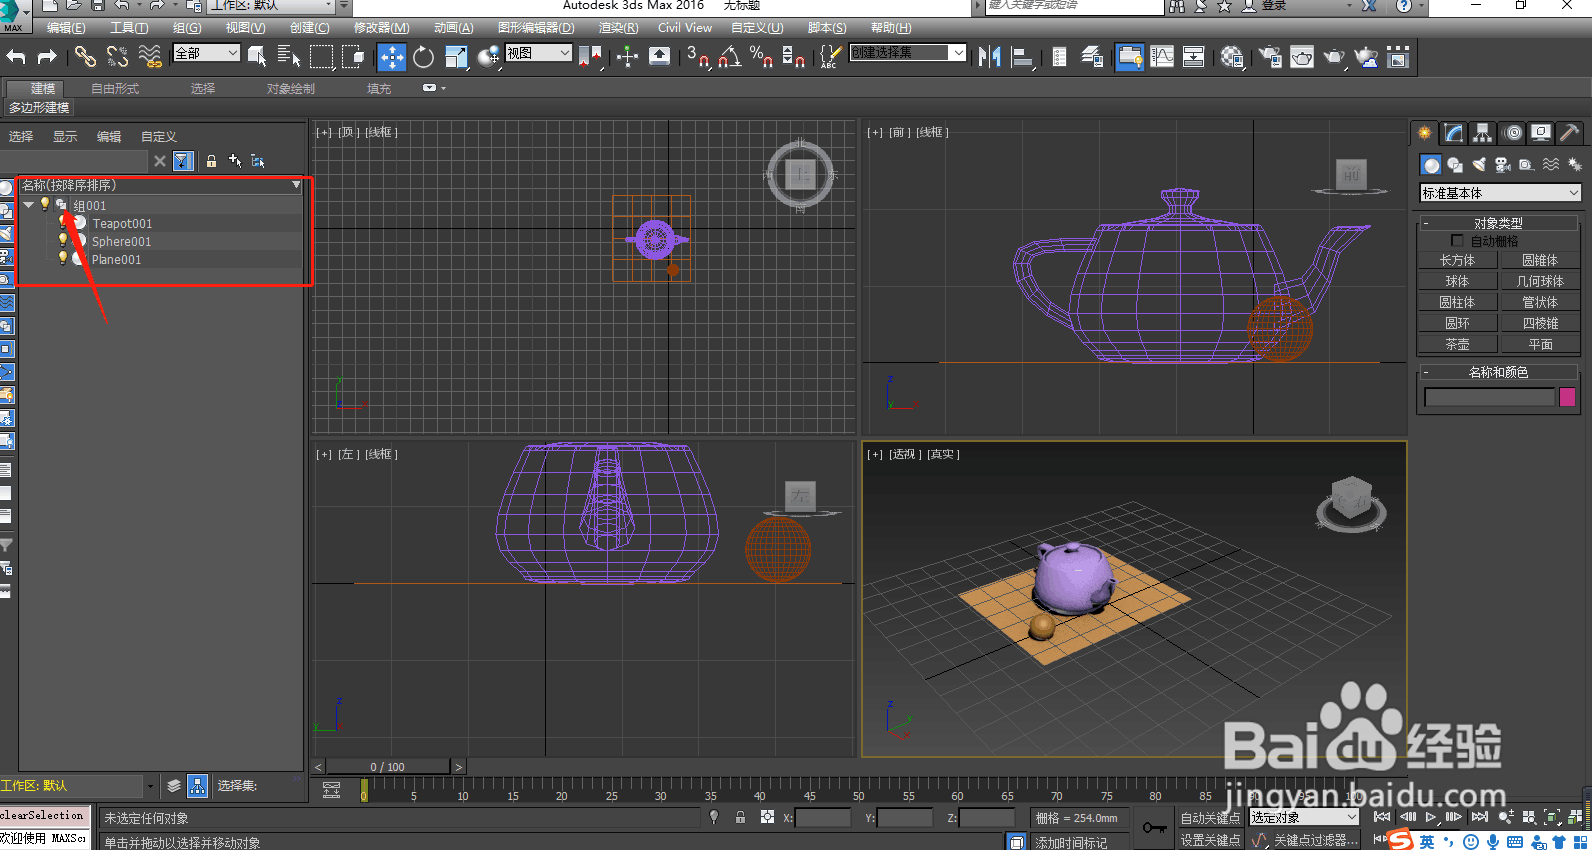Open the 修改器(M) menu

pos(381,28)
